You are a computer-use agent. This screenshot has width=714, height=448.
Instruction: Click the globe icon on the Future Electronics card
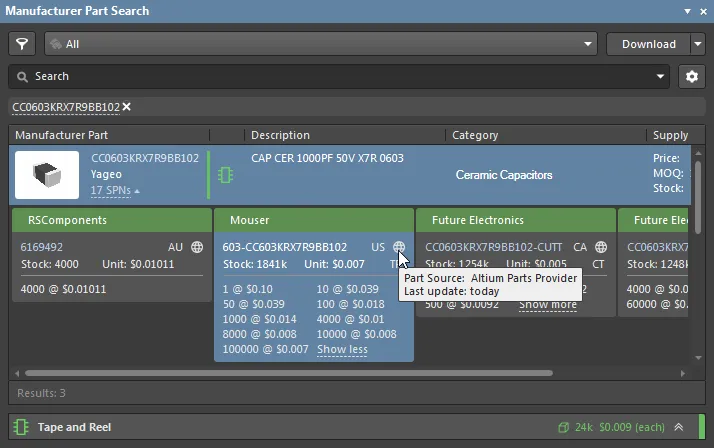tap(601, 247)
